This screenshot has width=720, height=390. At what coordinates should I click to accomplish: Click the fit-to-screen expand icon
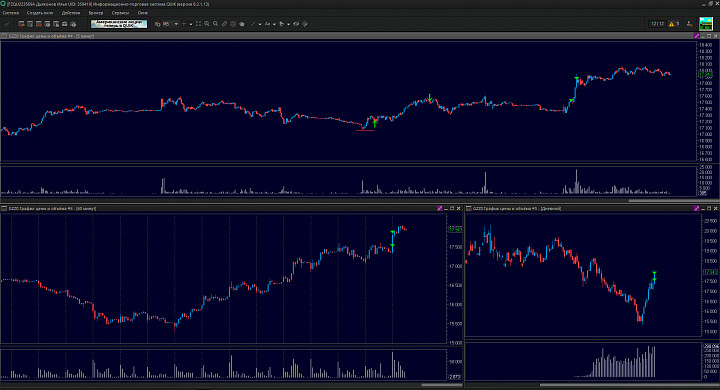coord(198,24)
